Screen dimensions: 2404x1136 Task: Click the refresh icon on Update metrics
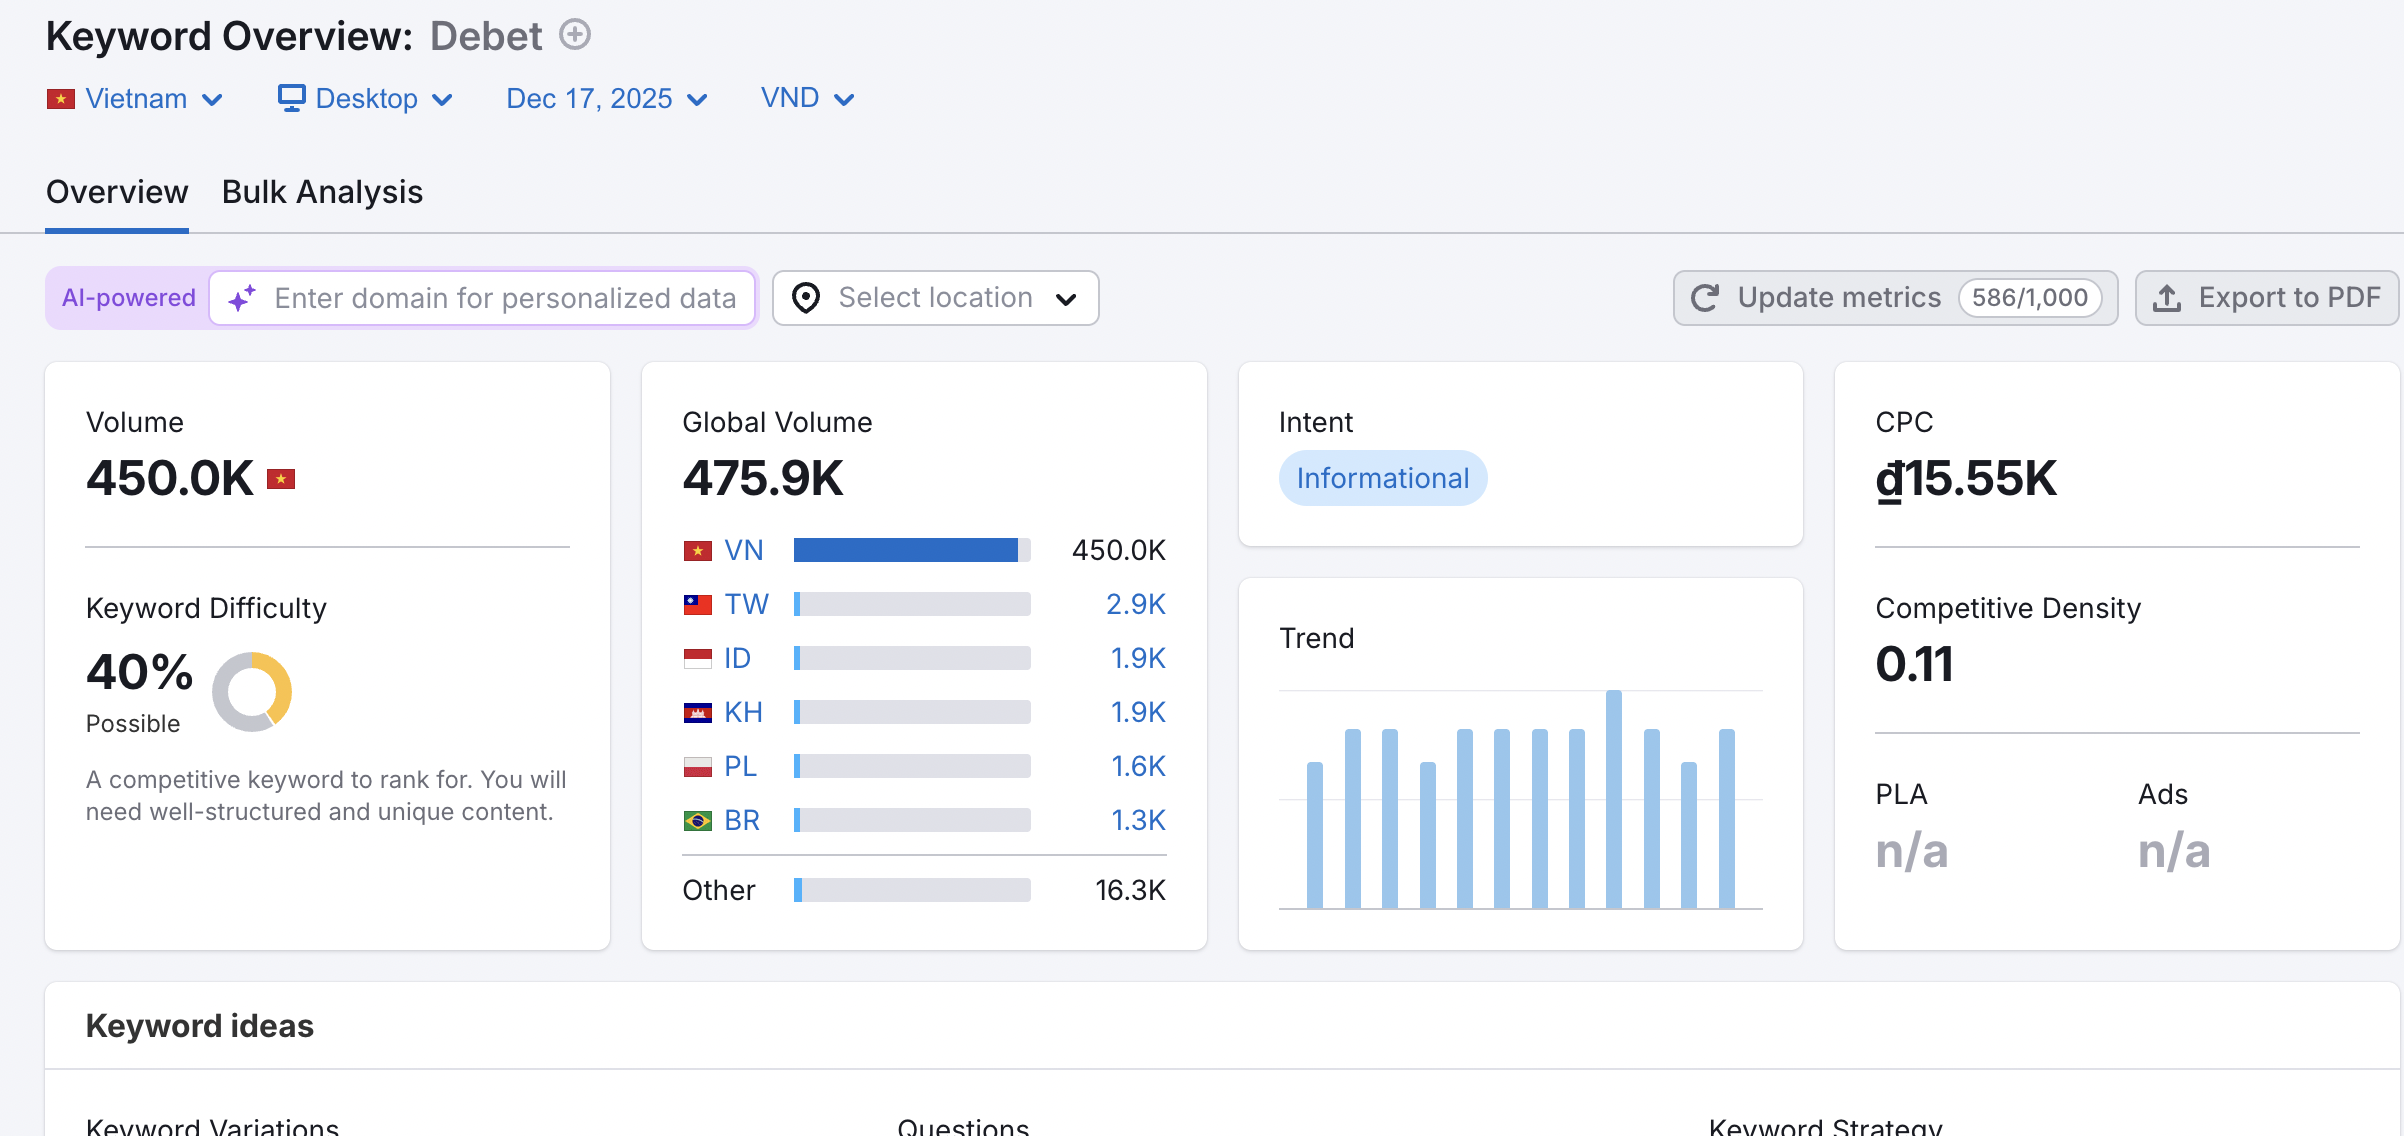coord(1705,298)
